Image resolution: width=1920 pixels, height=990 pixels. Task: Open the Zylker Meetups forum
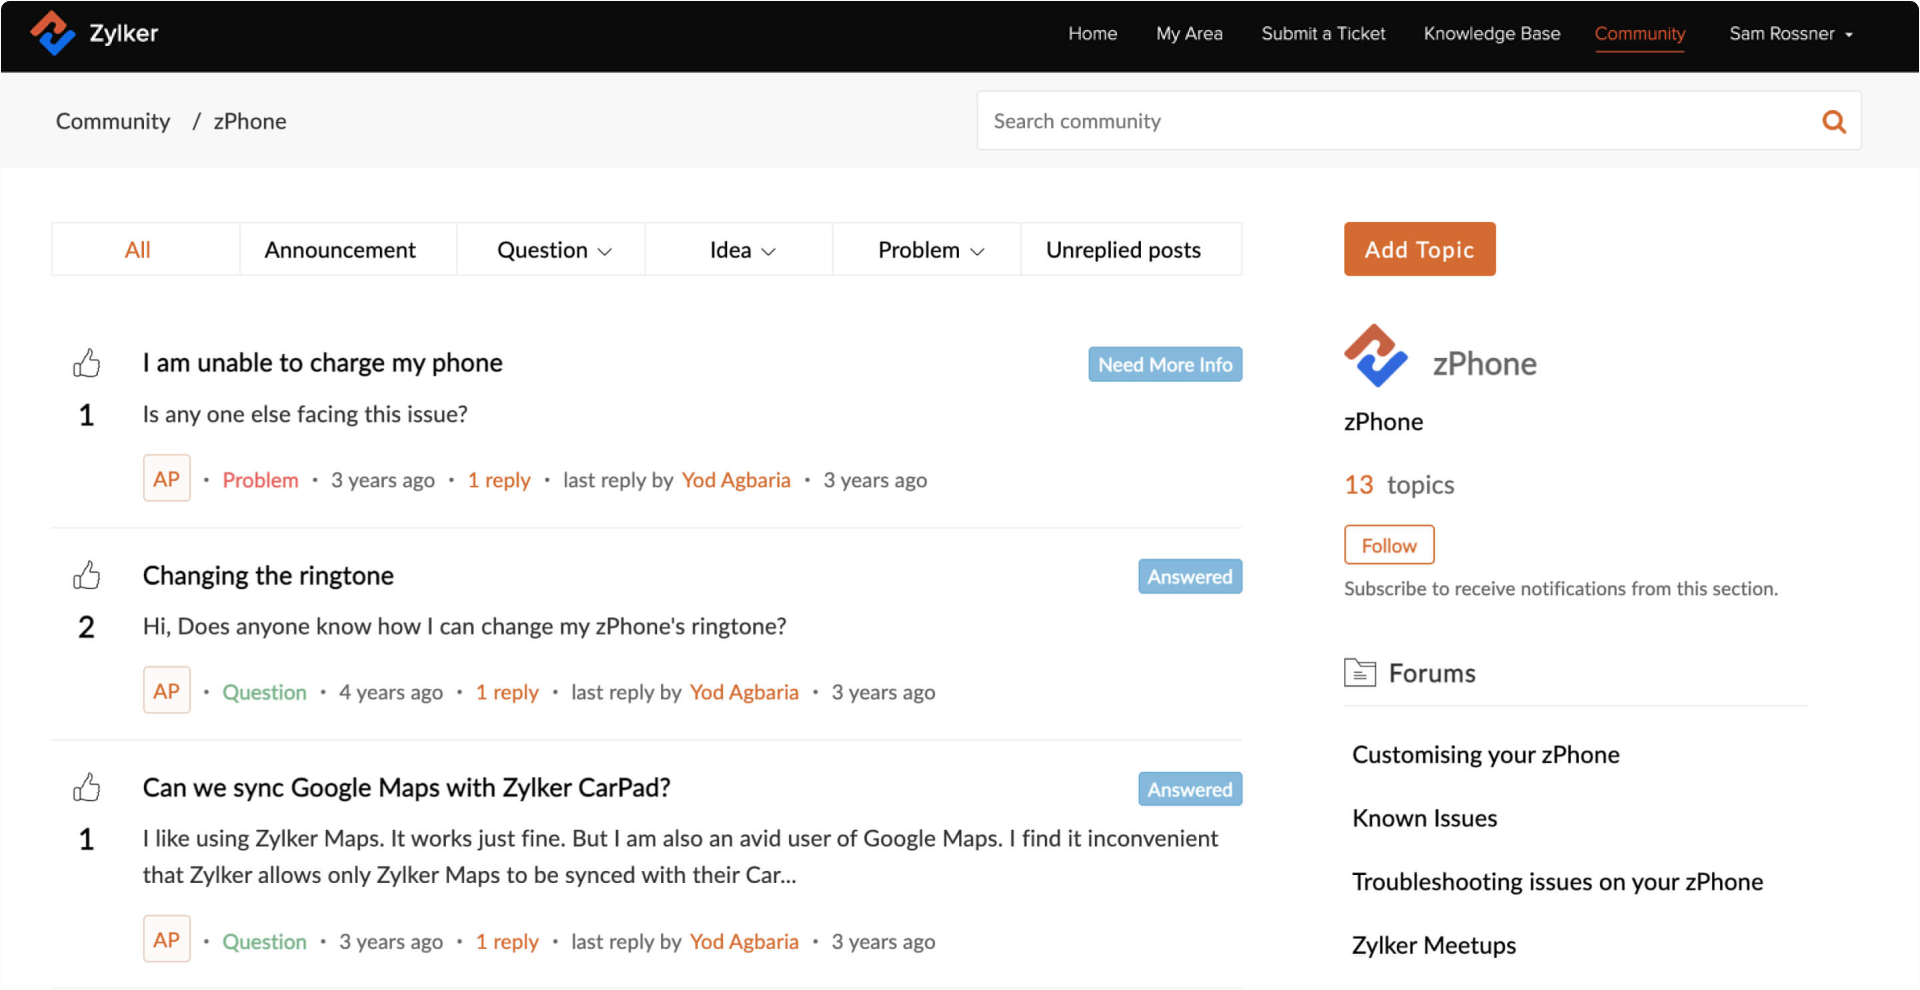[x=1433, y=945]
